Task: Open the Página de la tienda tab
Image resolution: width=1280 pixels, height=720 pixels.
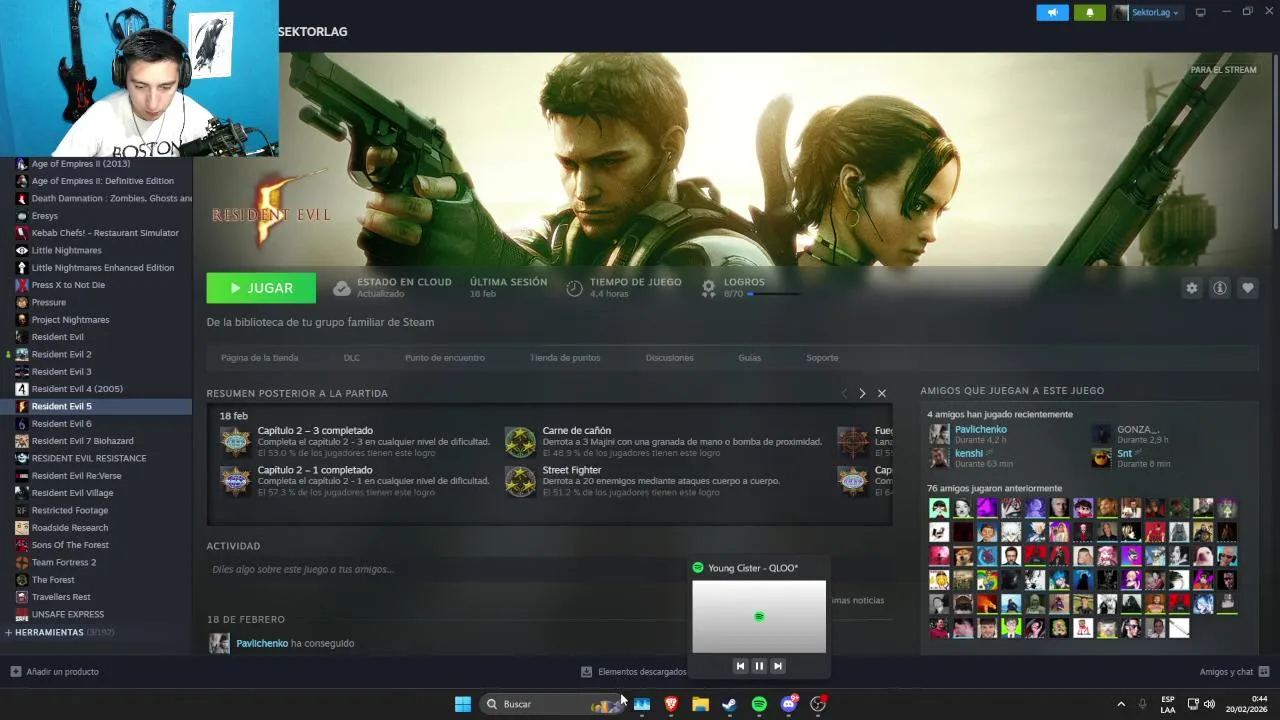Action: [259, 358]
